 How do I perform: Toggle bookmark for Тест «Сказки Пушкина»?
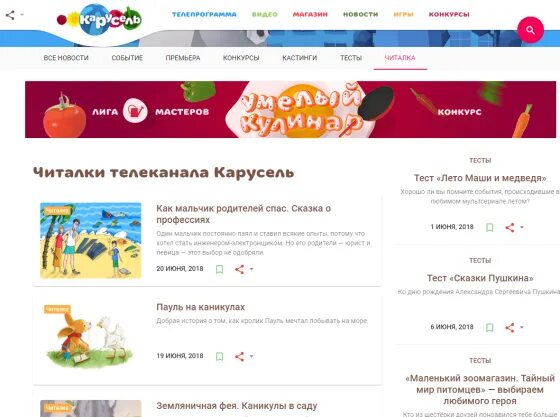click(490, 327)
